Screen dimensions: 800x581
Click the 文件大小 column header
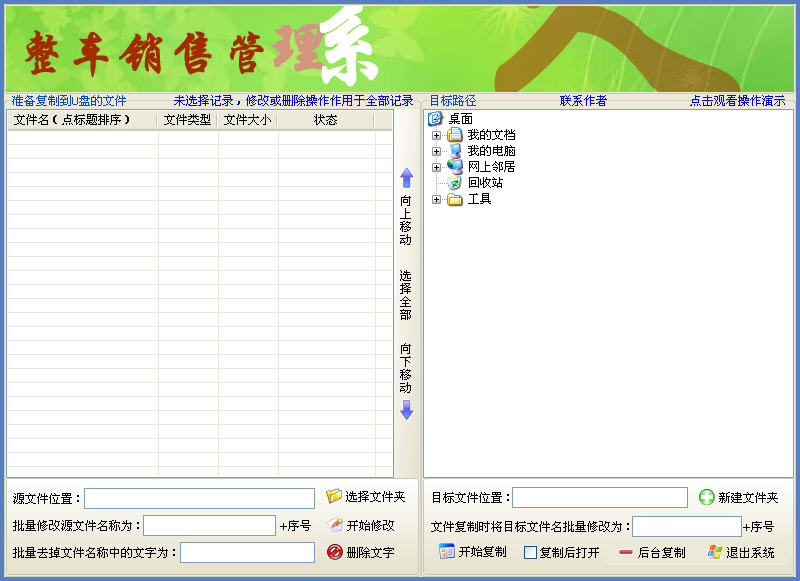247,120
